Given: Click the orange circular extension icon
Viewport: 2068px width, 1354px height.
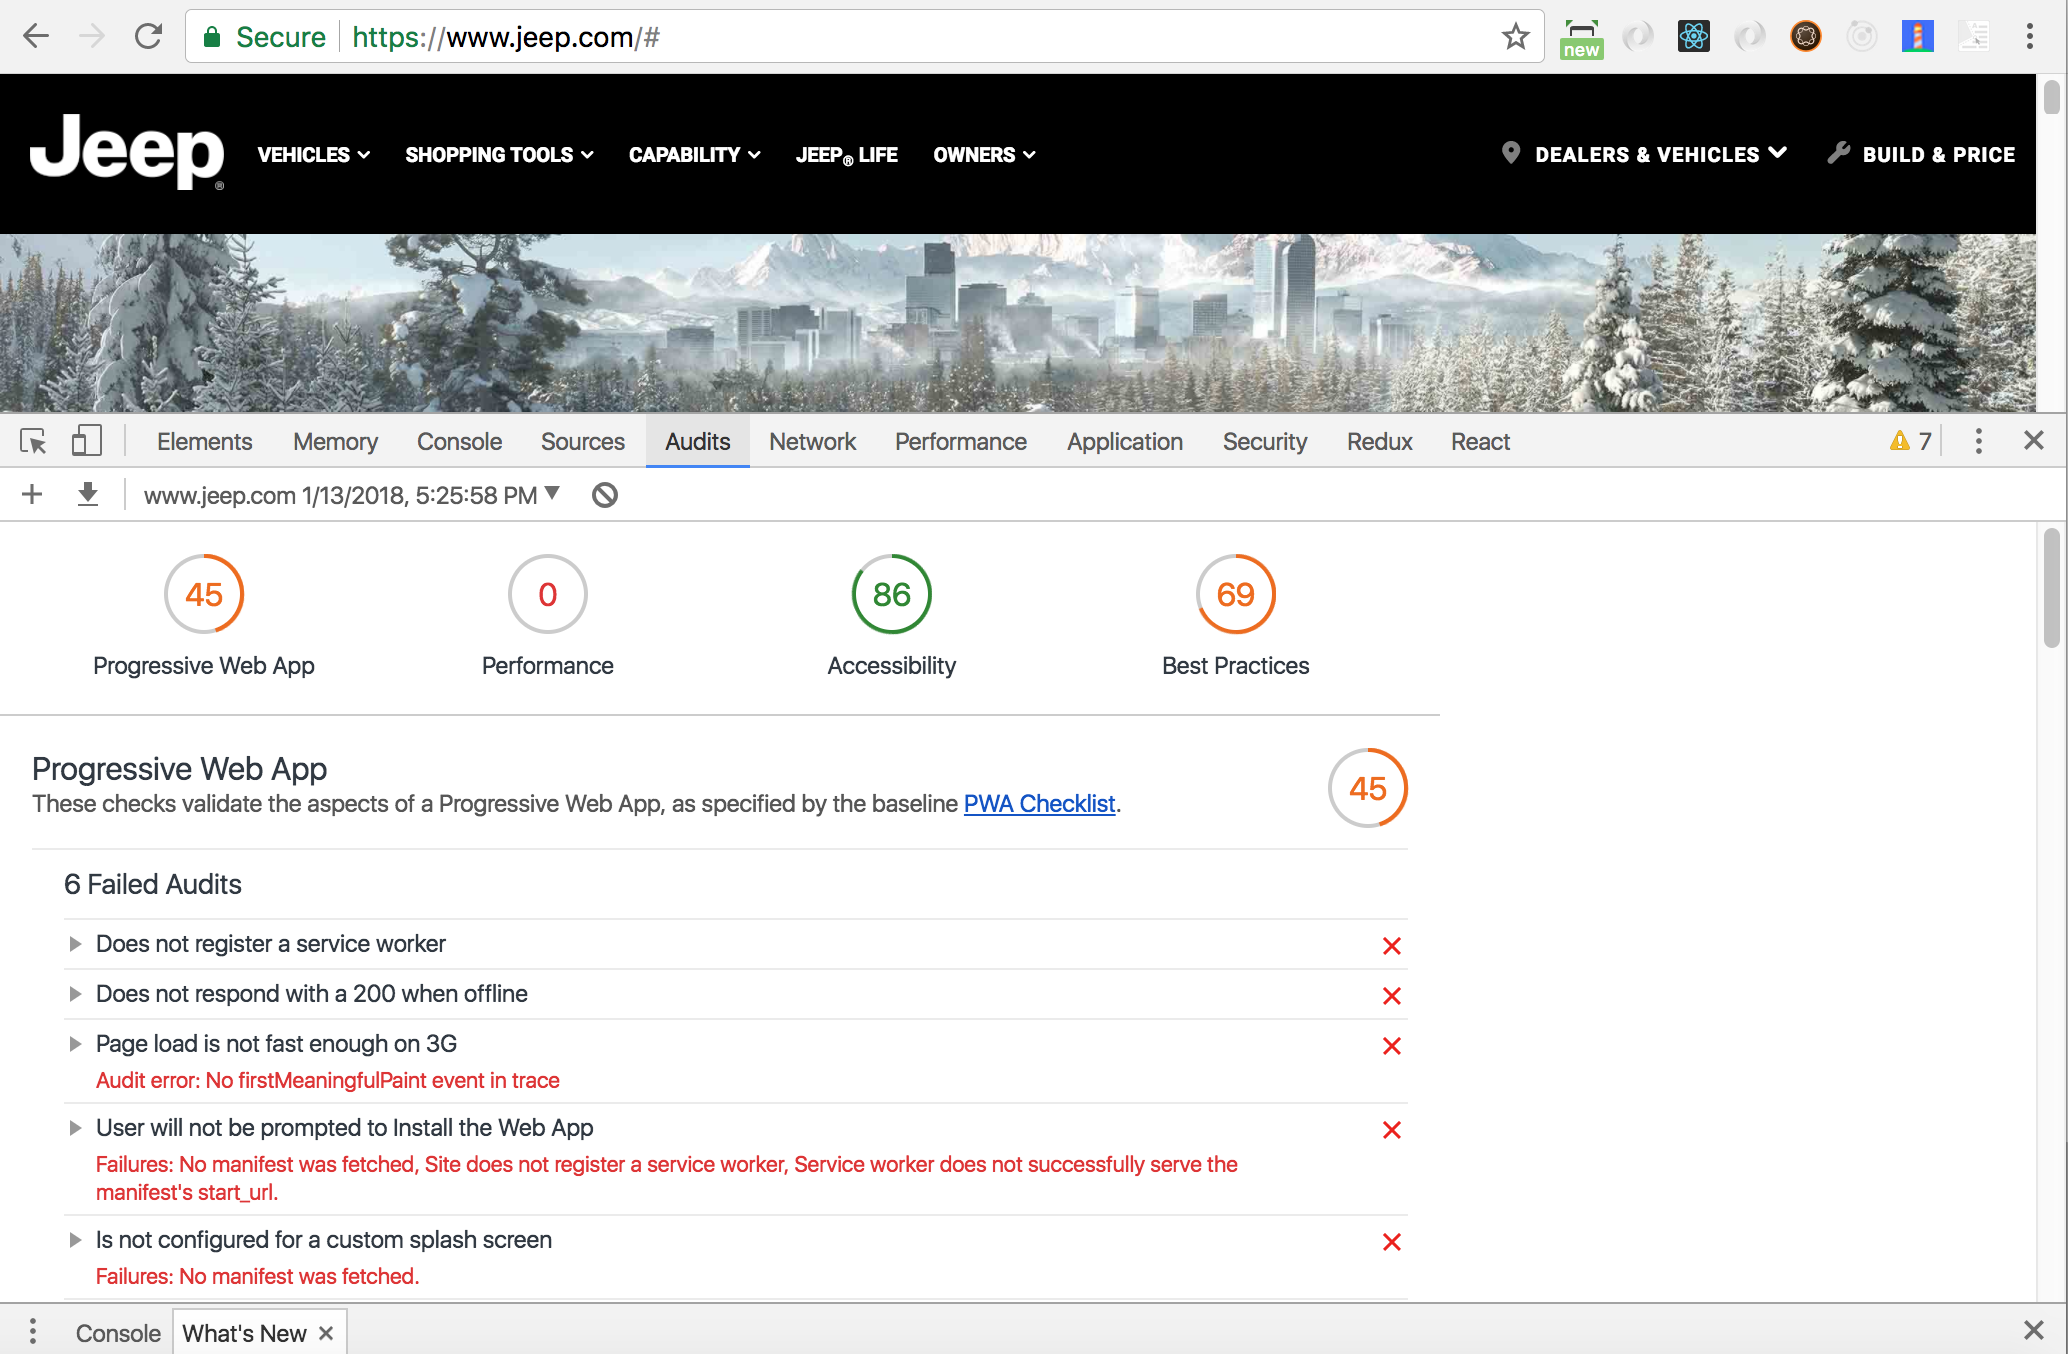Looking at the screenshot, I should coord(1805,37).
